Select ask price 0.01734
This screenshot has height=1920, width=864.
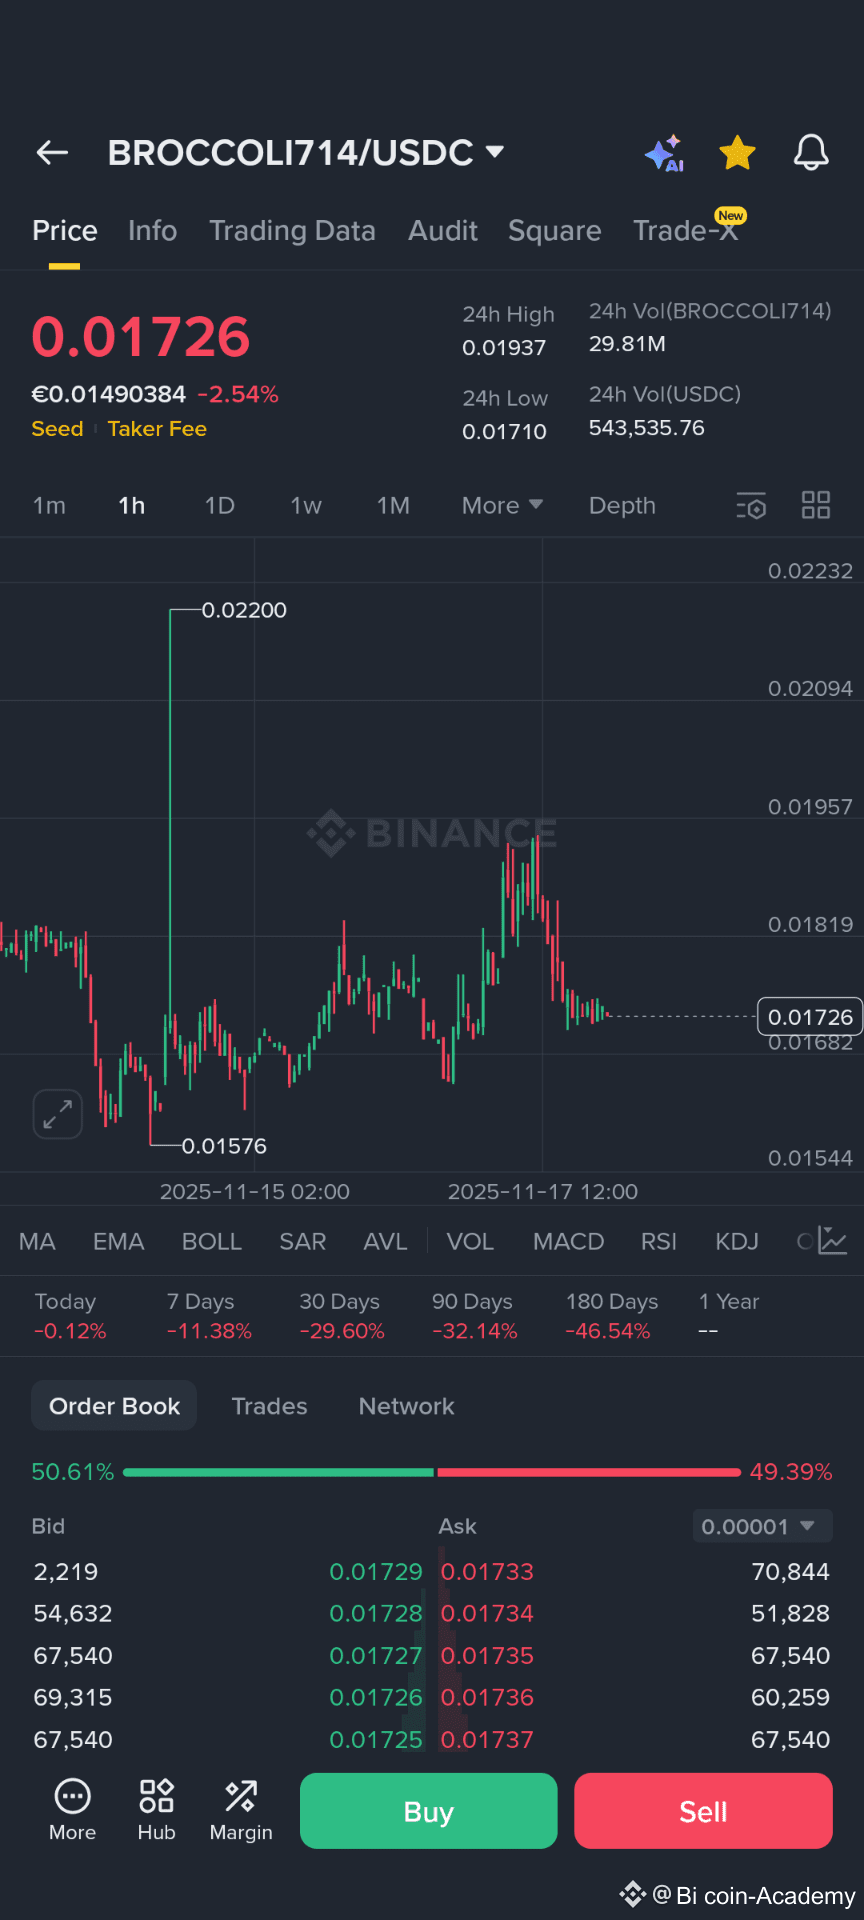[487, 1614]
